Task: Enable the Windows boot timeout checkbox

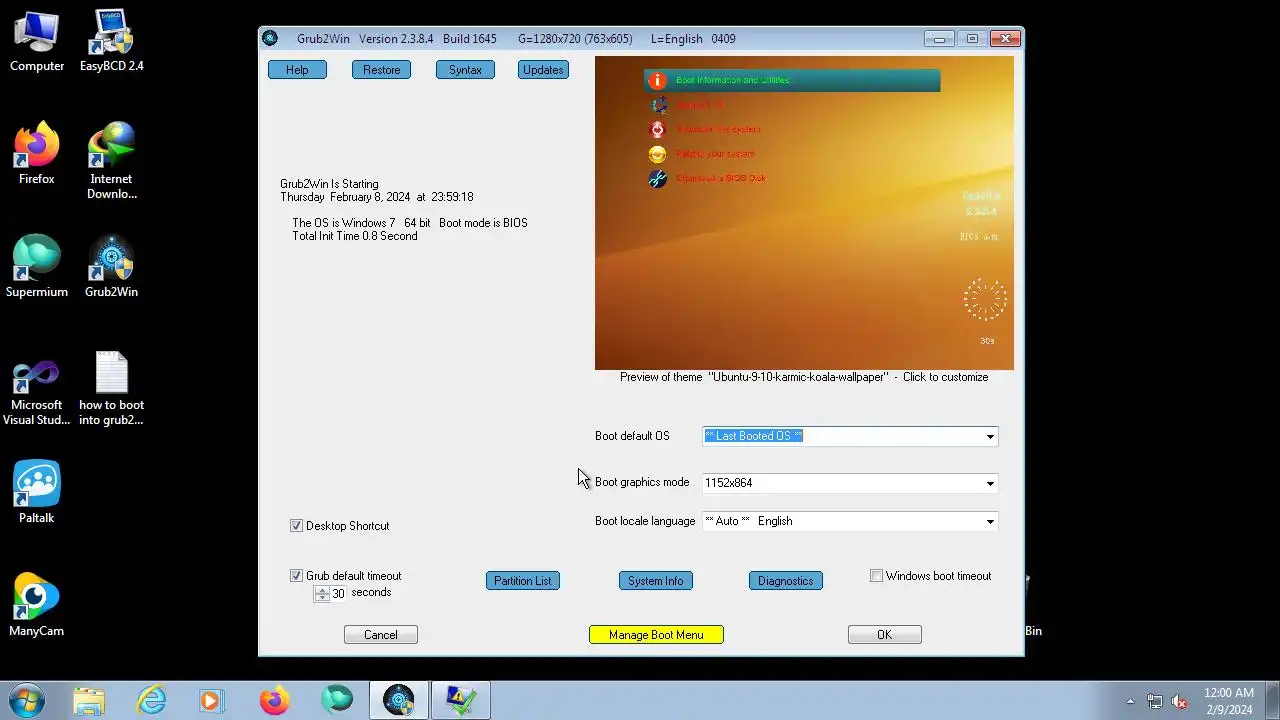Action: coord(876,576)
